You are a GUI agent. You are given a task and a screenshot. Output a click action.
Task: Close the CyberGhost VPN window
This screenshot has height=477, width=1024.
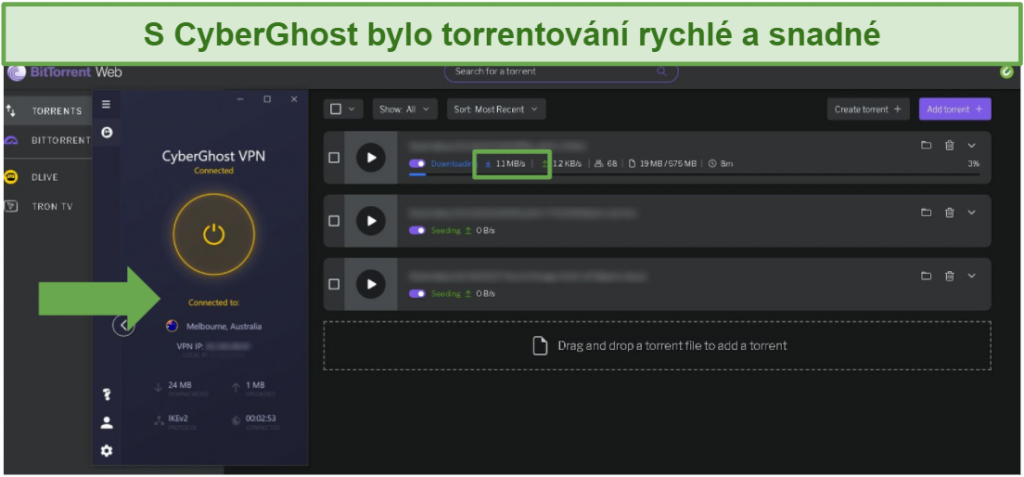click(294, 99)
